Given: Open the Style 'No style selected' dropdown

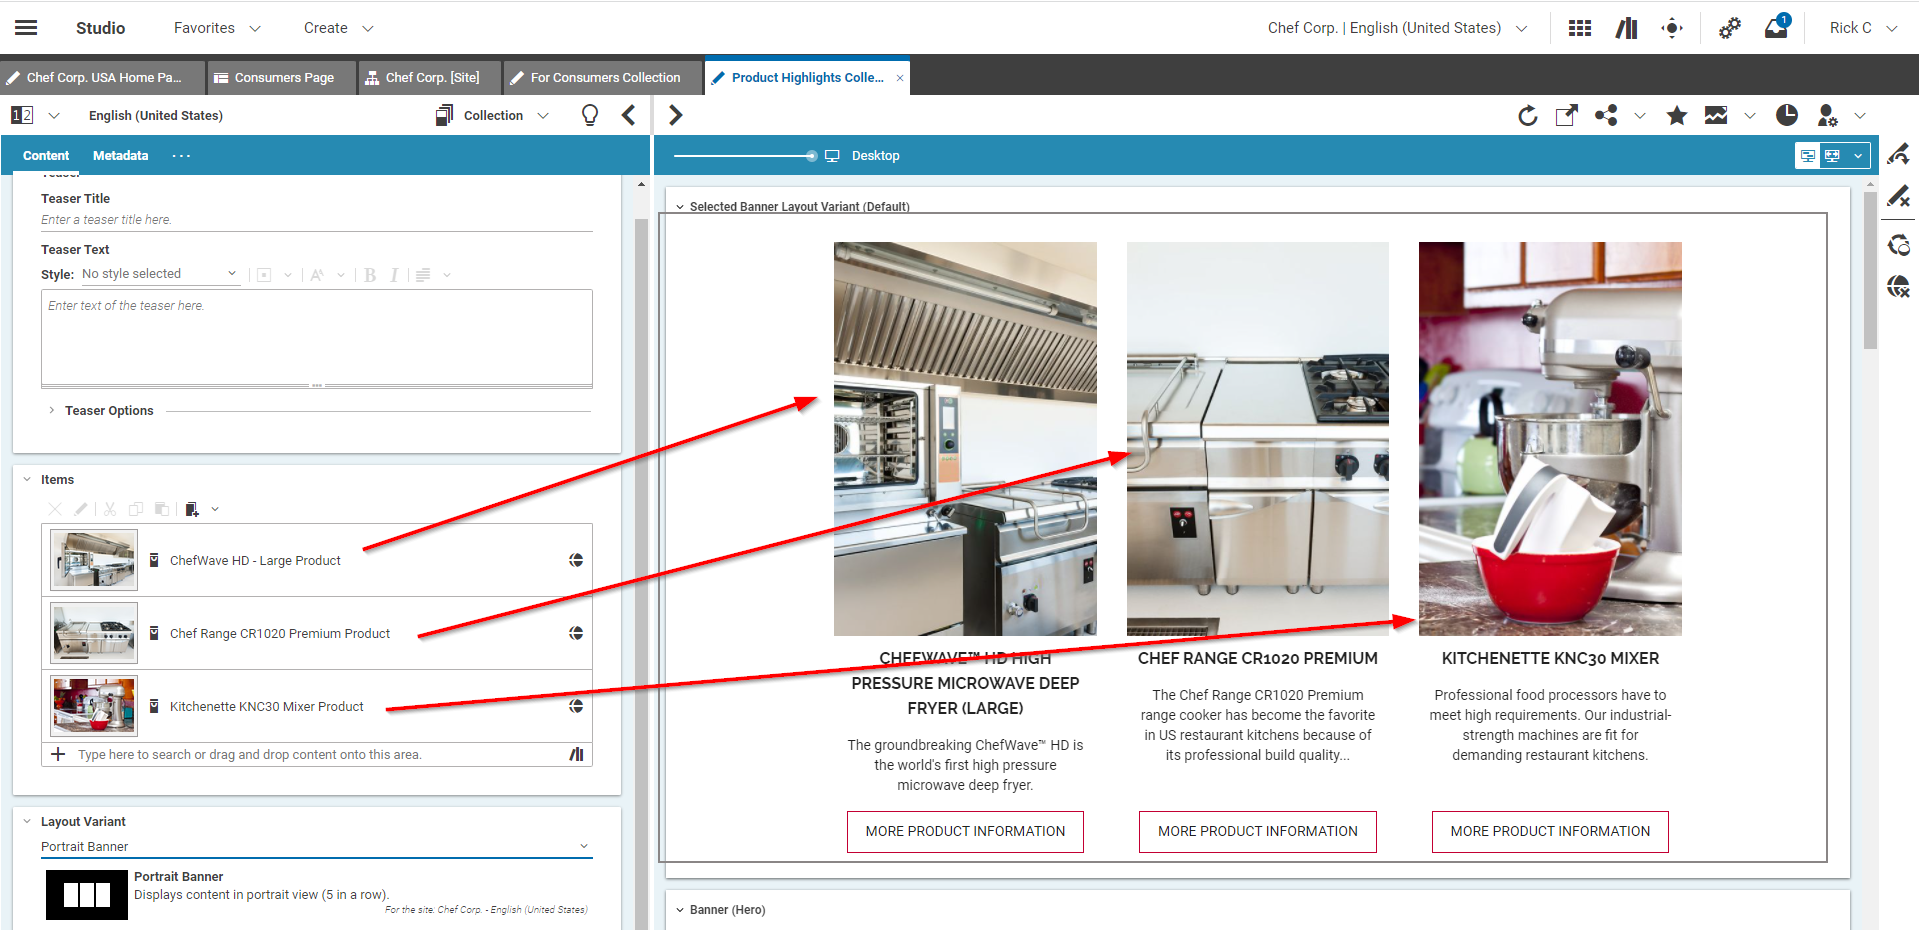Looking at the screenshot, I should [160, 274].
